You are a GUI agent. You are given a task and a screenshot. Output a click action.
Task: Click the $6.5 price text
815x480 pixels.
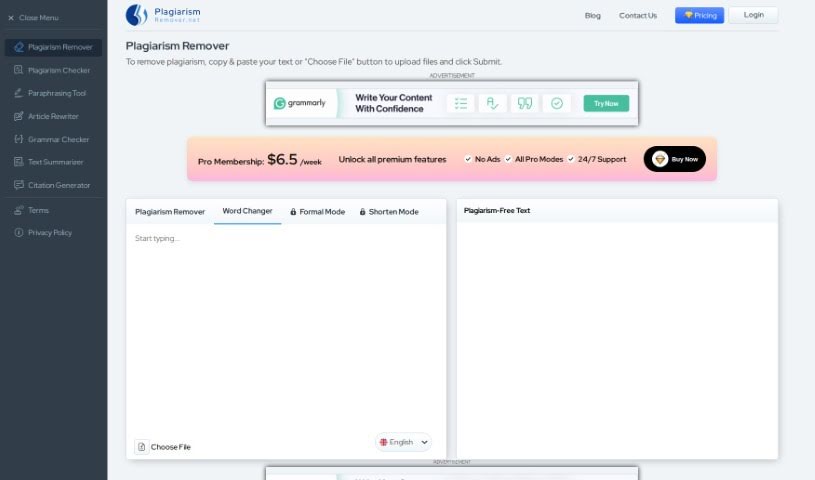(x=282, y=159)
